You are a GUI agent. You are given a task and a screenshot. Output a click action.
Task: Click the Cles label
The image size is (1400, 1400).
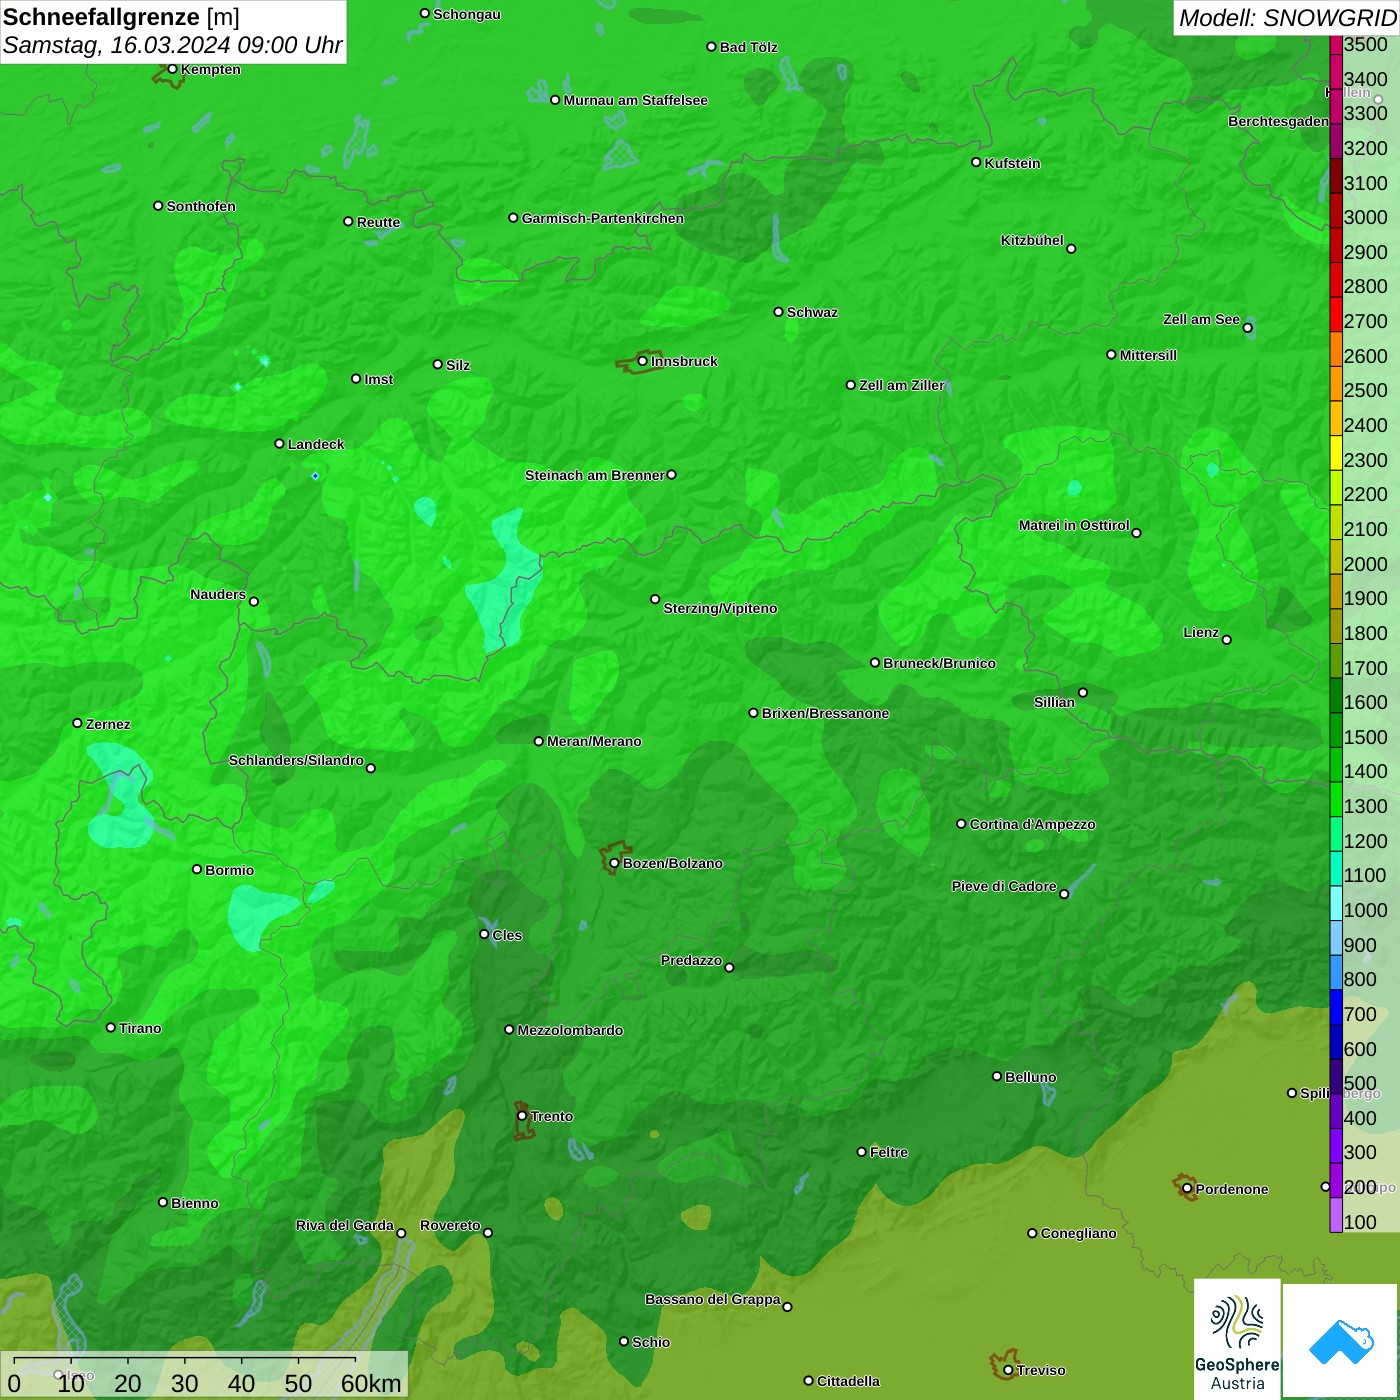pyautogui.click(x=507, y=935)
